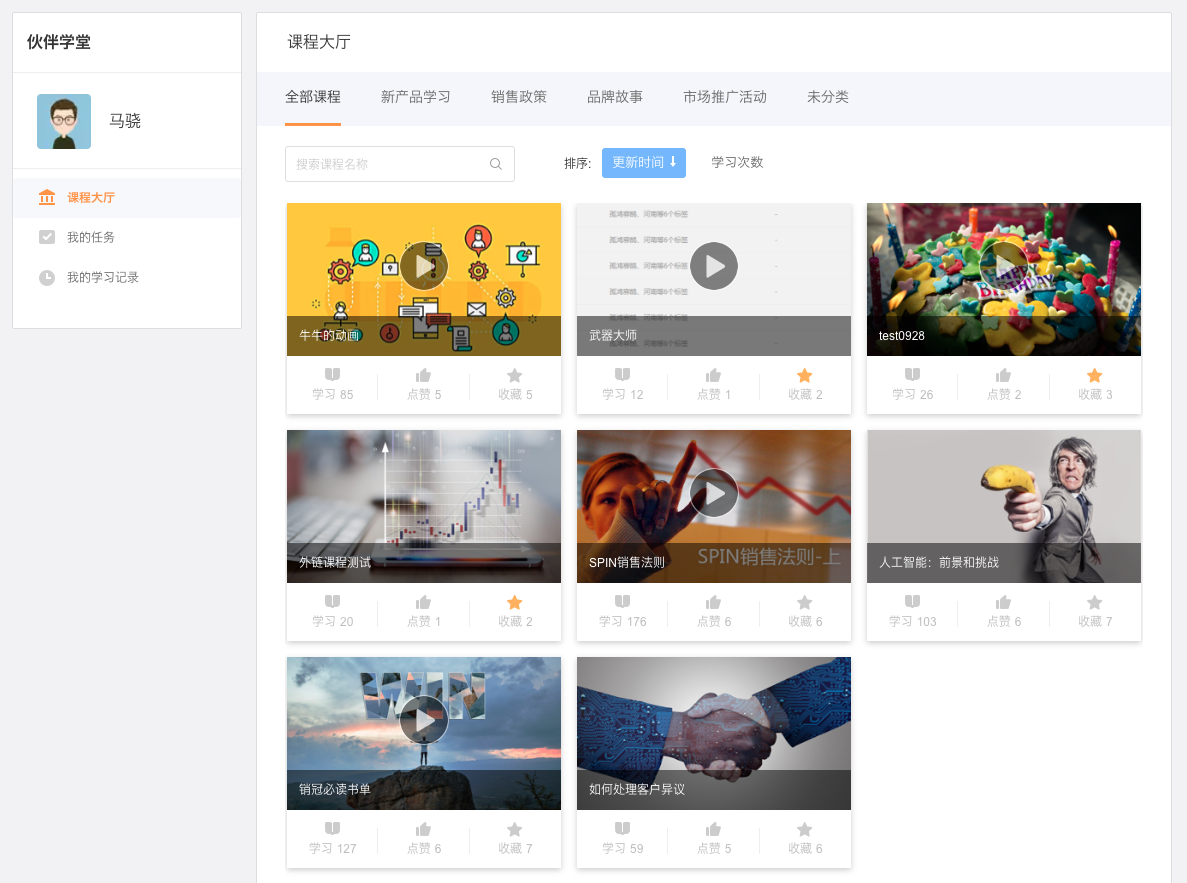The image size is (1187, 883).
Task: Like the 牛牛的动画 course thumbs-up icon
Action: coord(423,376)
